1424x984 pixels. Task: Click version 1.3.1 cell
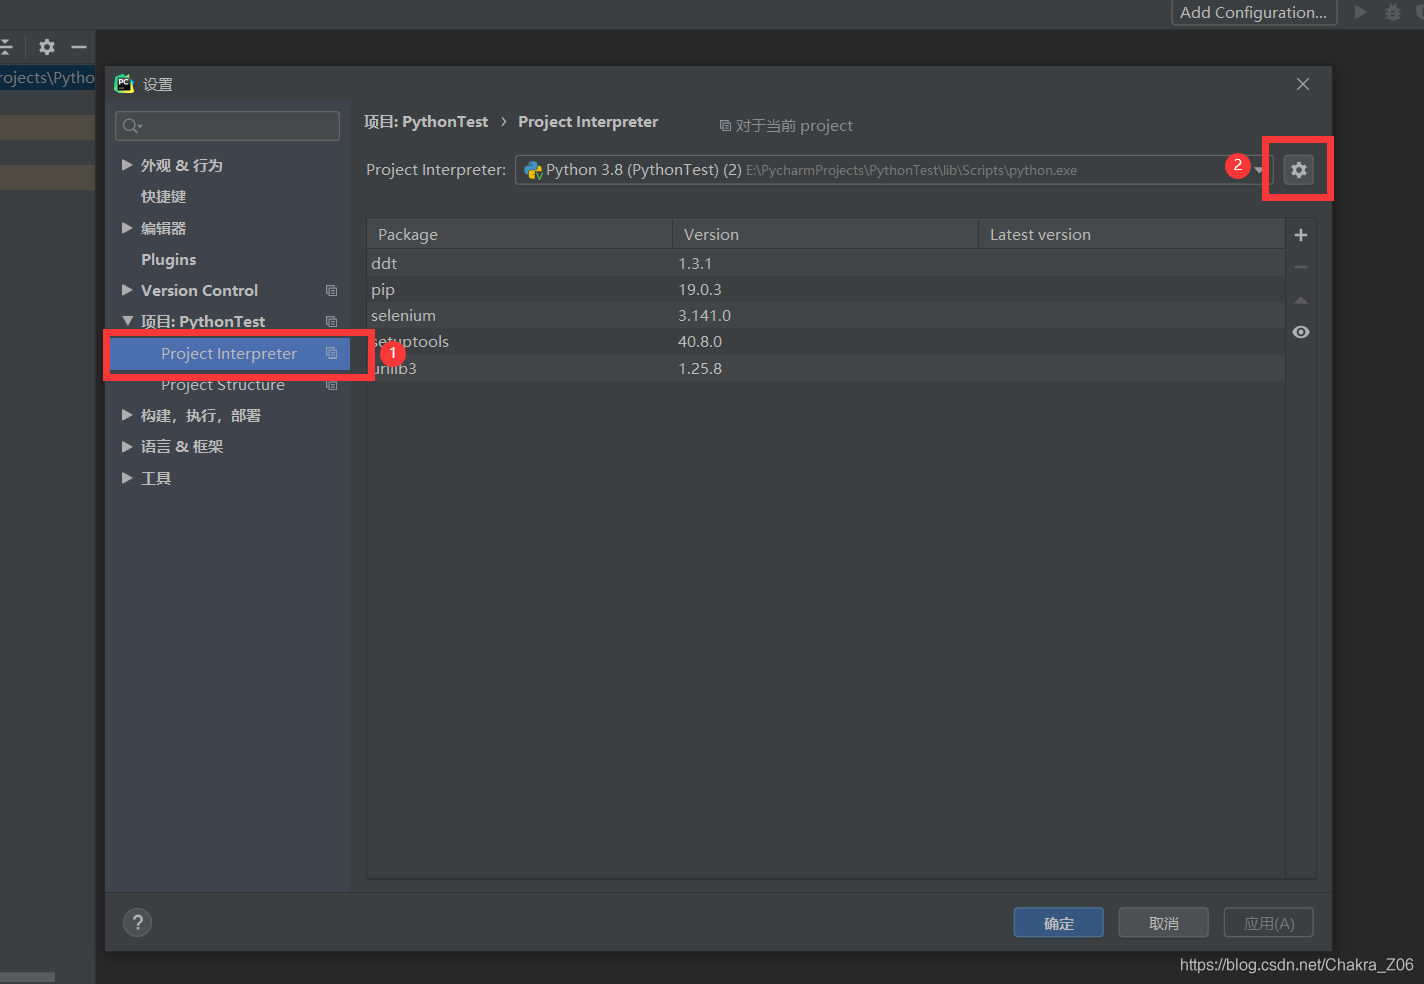pyautogui.click(x=695, y=263)
